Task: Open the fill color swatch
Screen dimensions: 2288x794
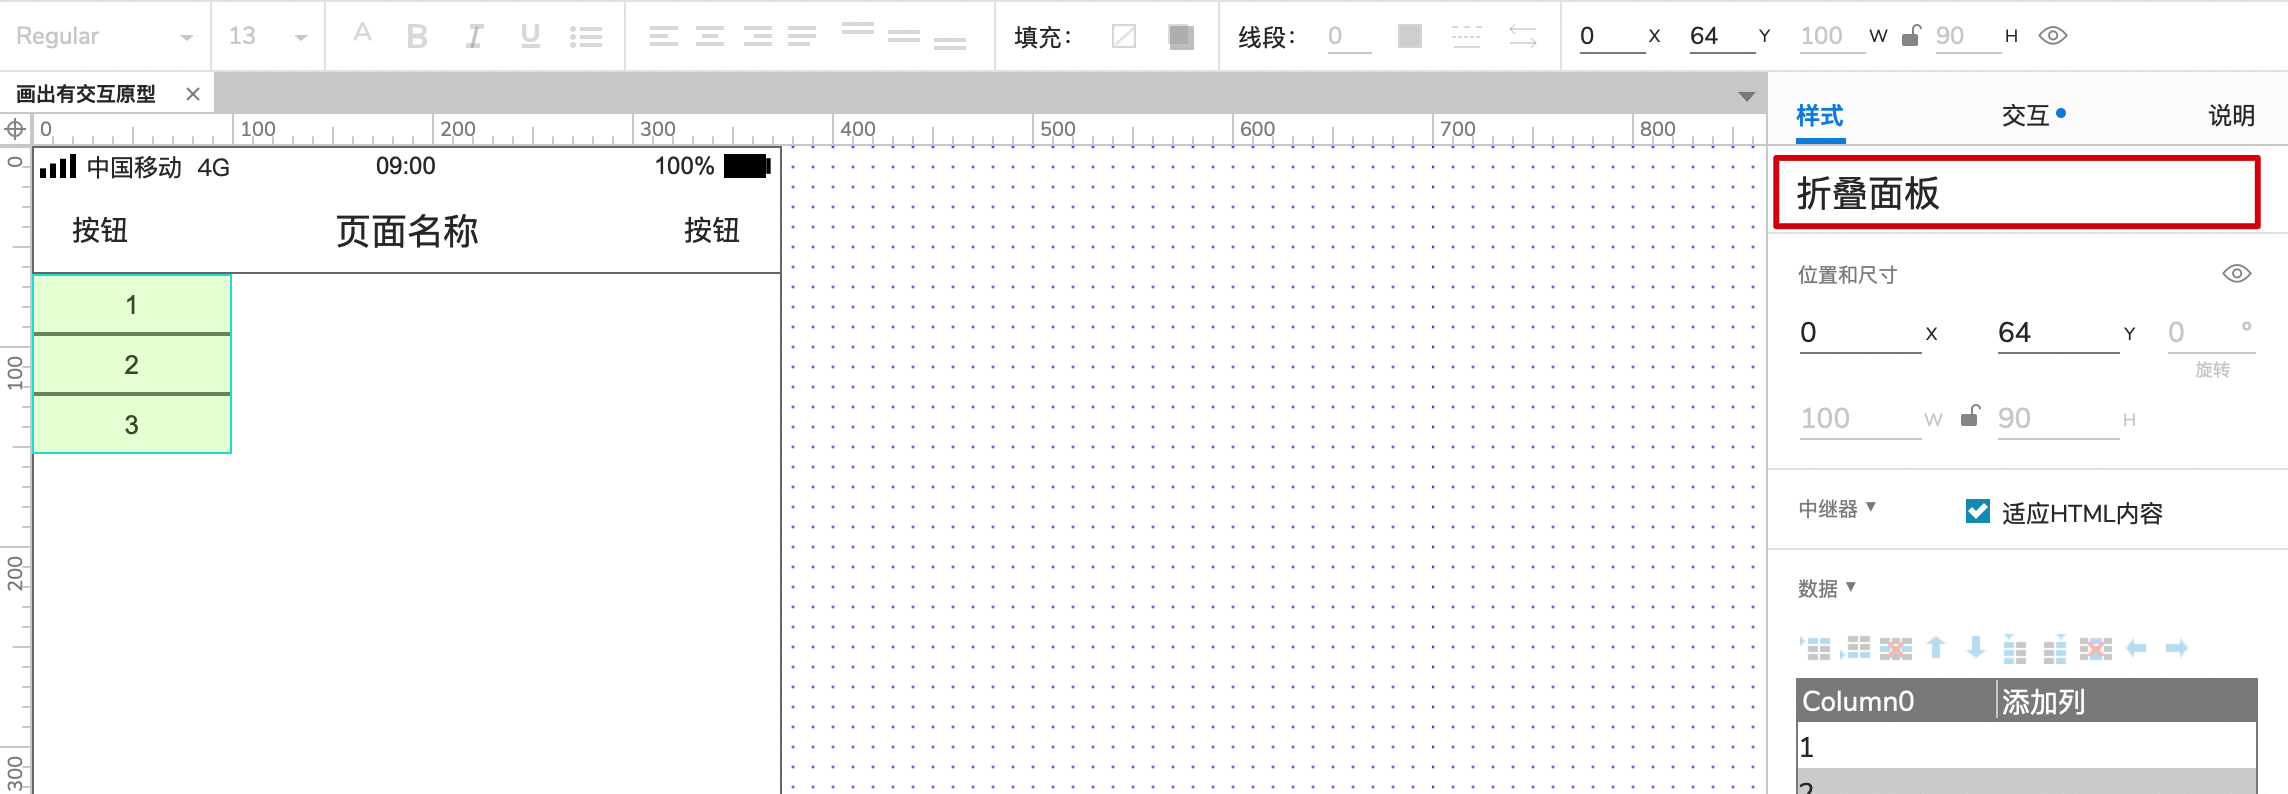Action: pyautogui.click(x=1181, y=37)
